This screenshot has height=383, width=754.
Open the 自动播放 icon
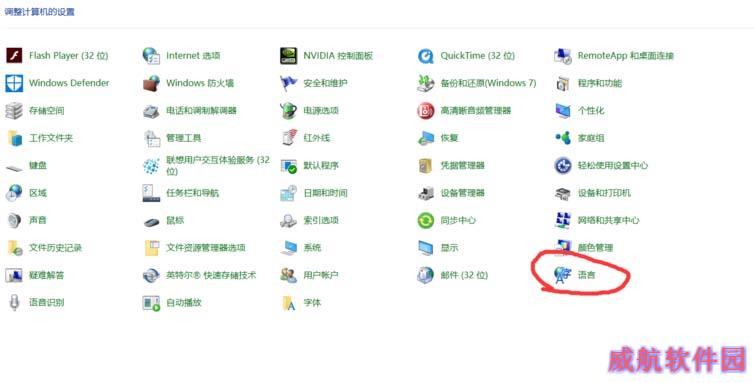[x=151, y=303]
